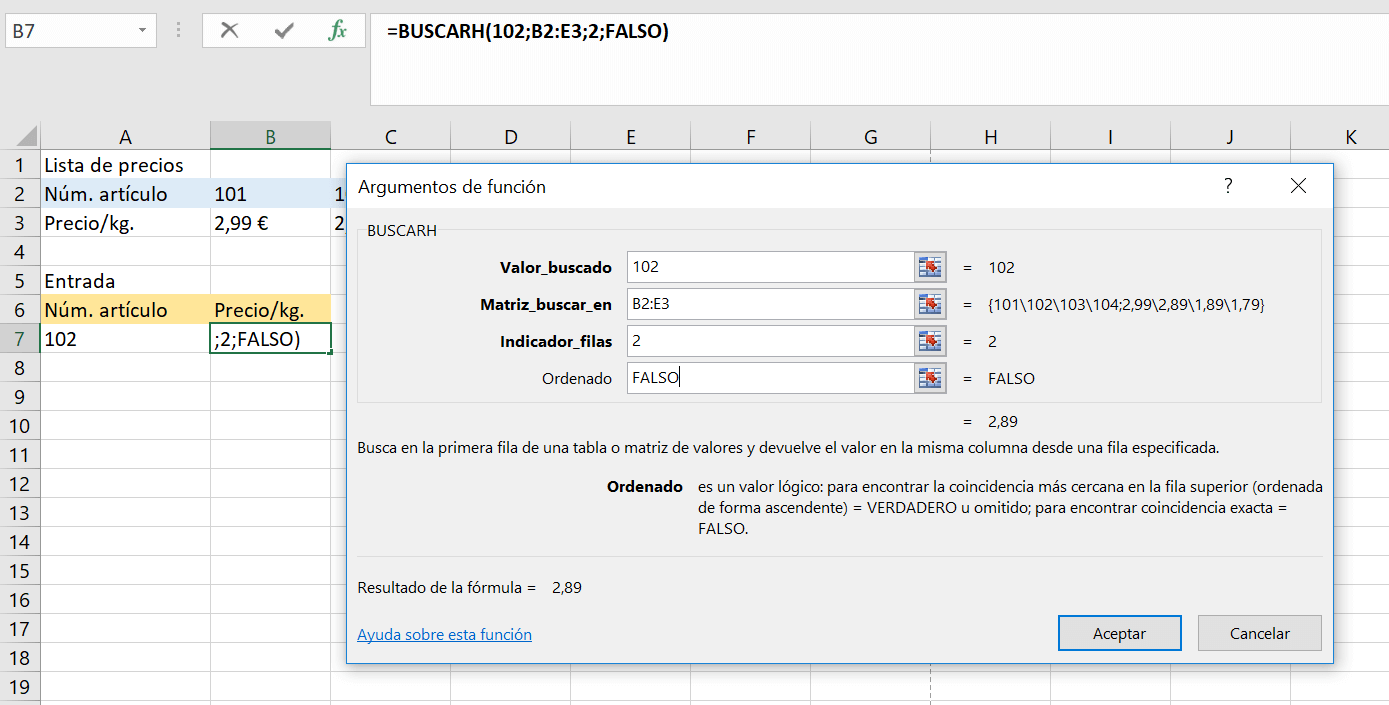This screenshot has width=1389, height=705.
Task: Close the Argumentos de función dialog
Action: (x=1298, y=186)
